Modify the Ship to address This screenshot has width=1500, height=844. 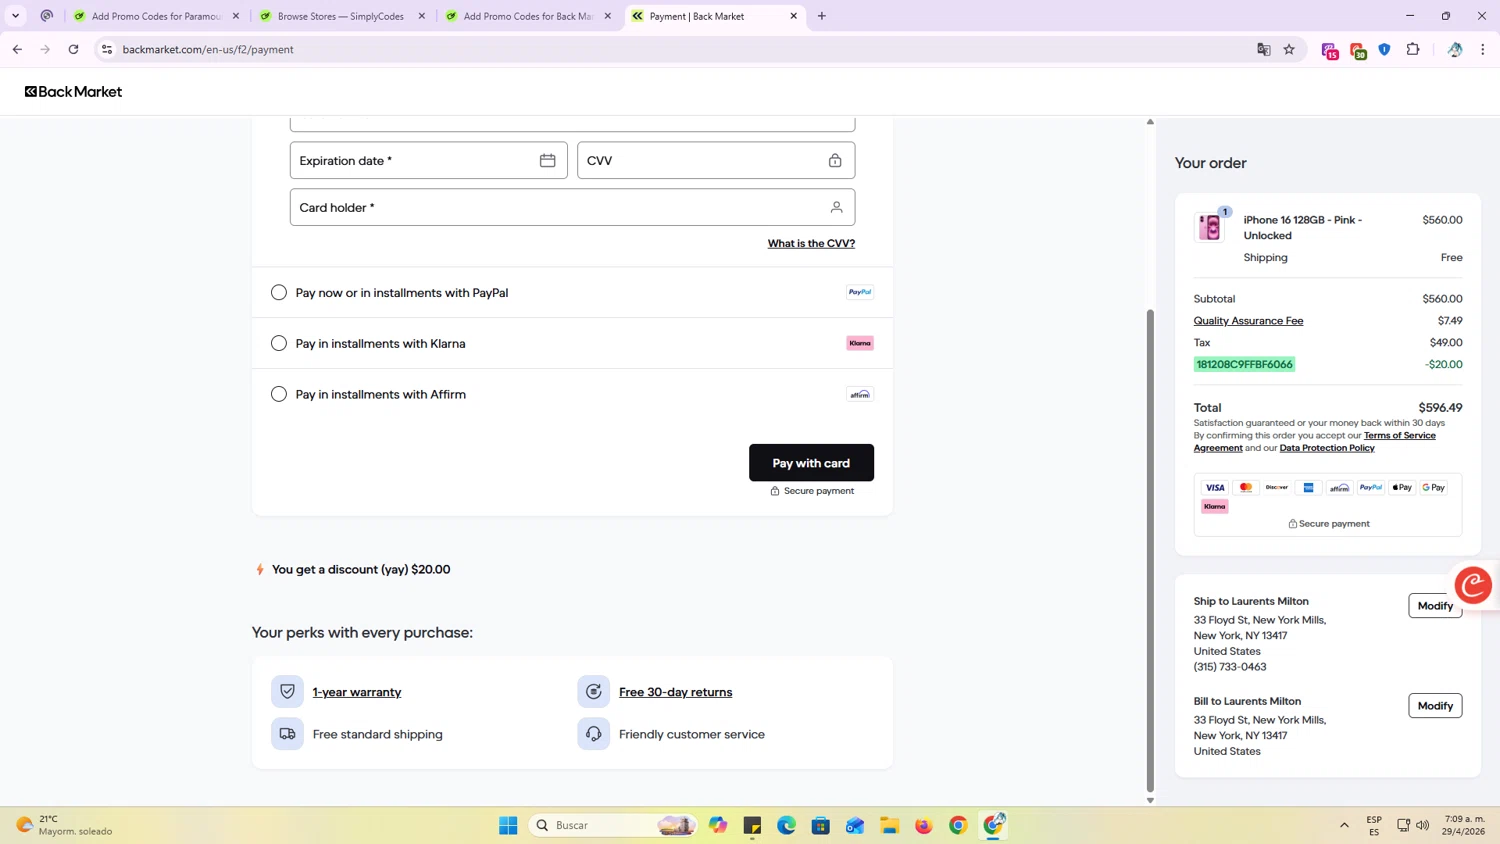[1435, 605]
